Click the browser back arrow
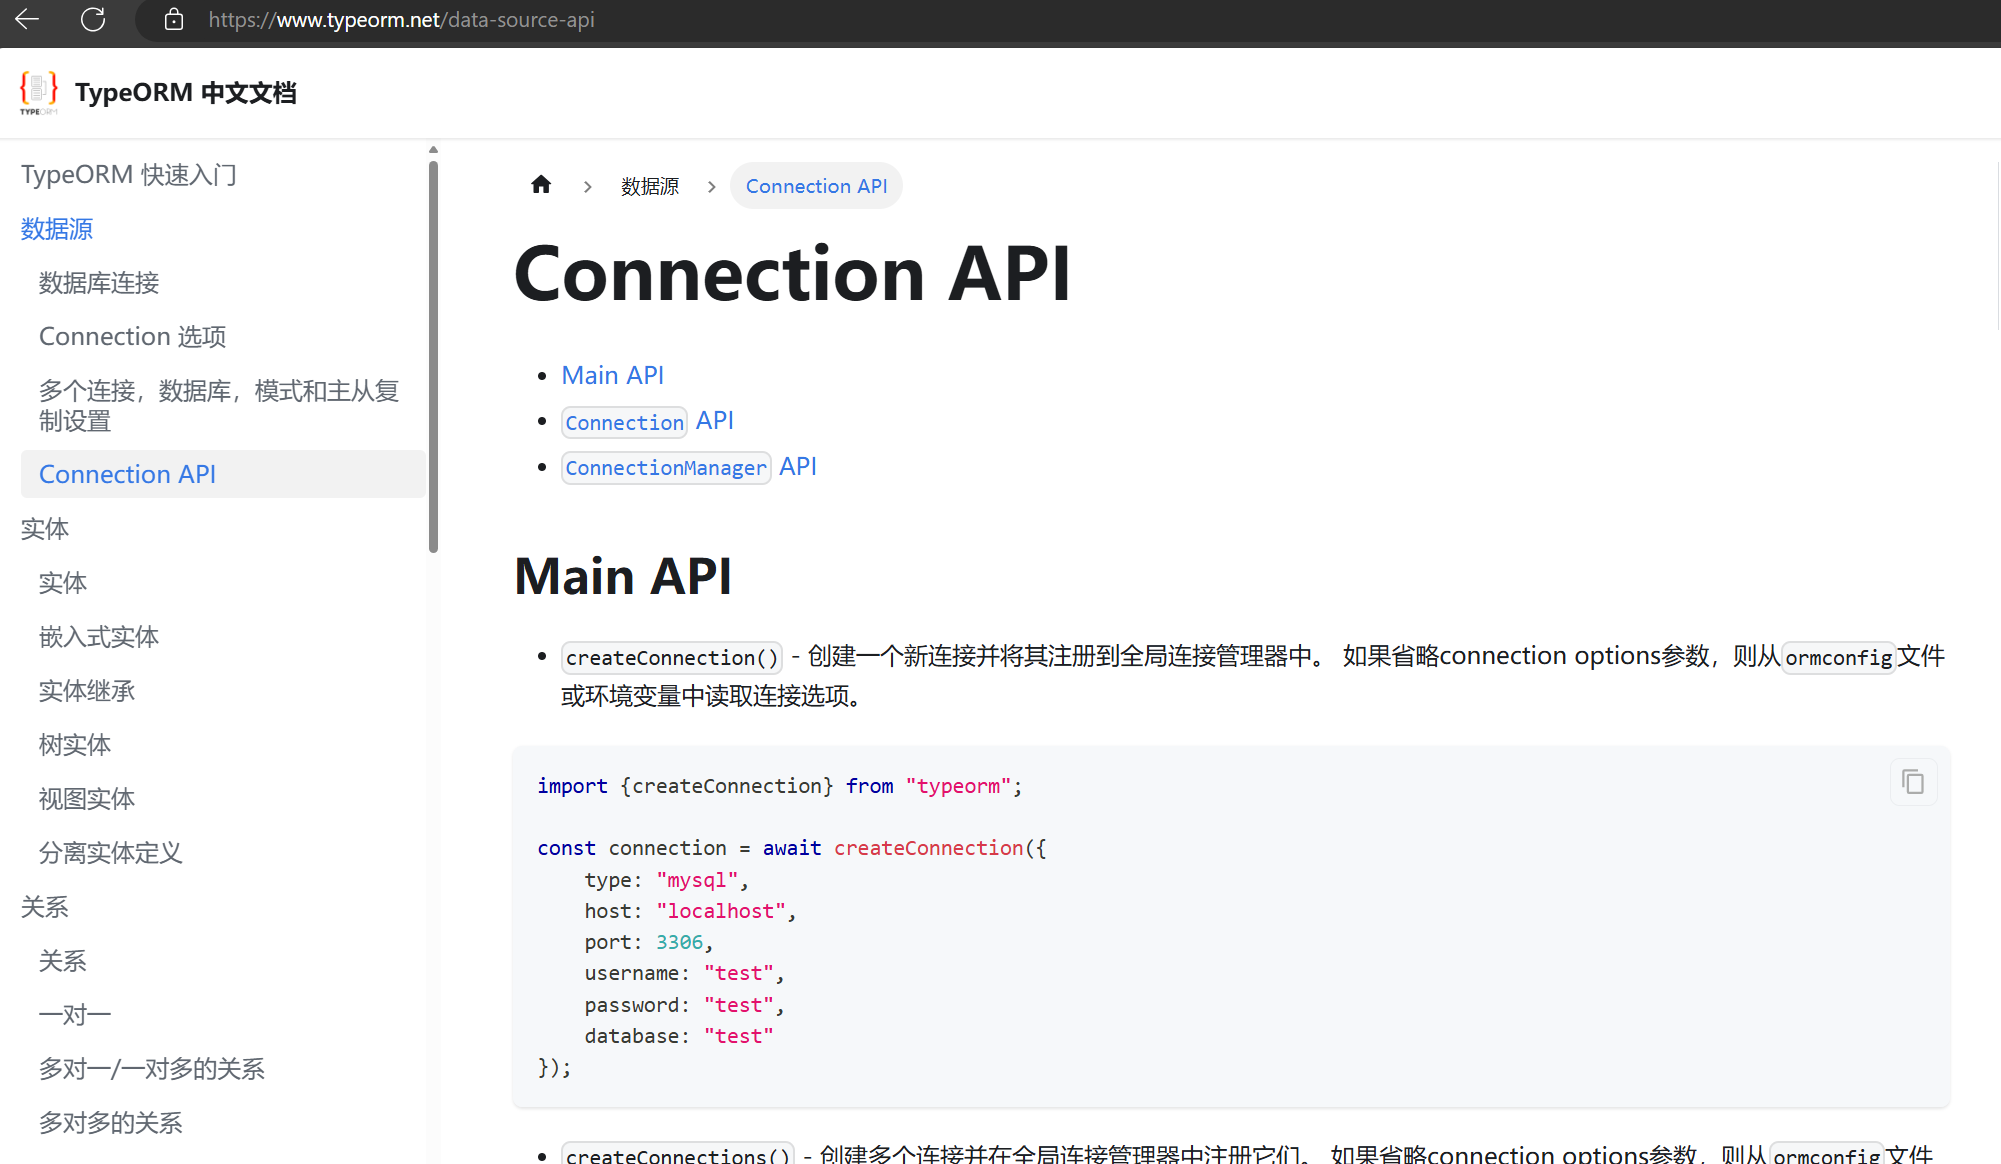2001x1164 pixels. click(27, 19)
